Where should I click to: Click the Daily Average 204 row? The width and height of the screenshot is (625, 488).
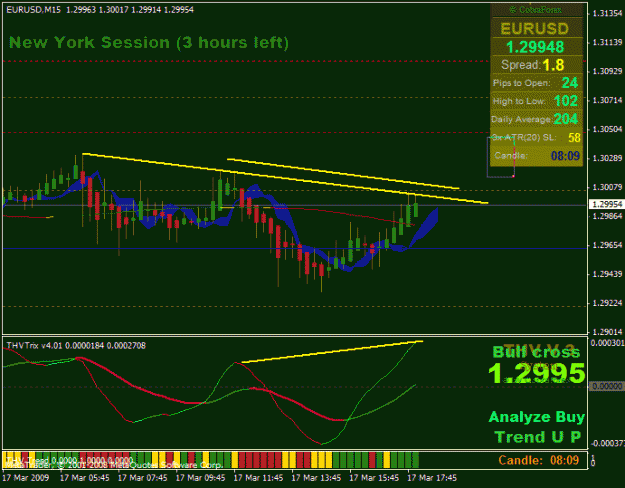pos(535,119)
